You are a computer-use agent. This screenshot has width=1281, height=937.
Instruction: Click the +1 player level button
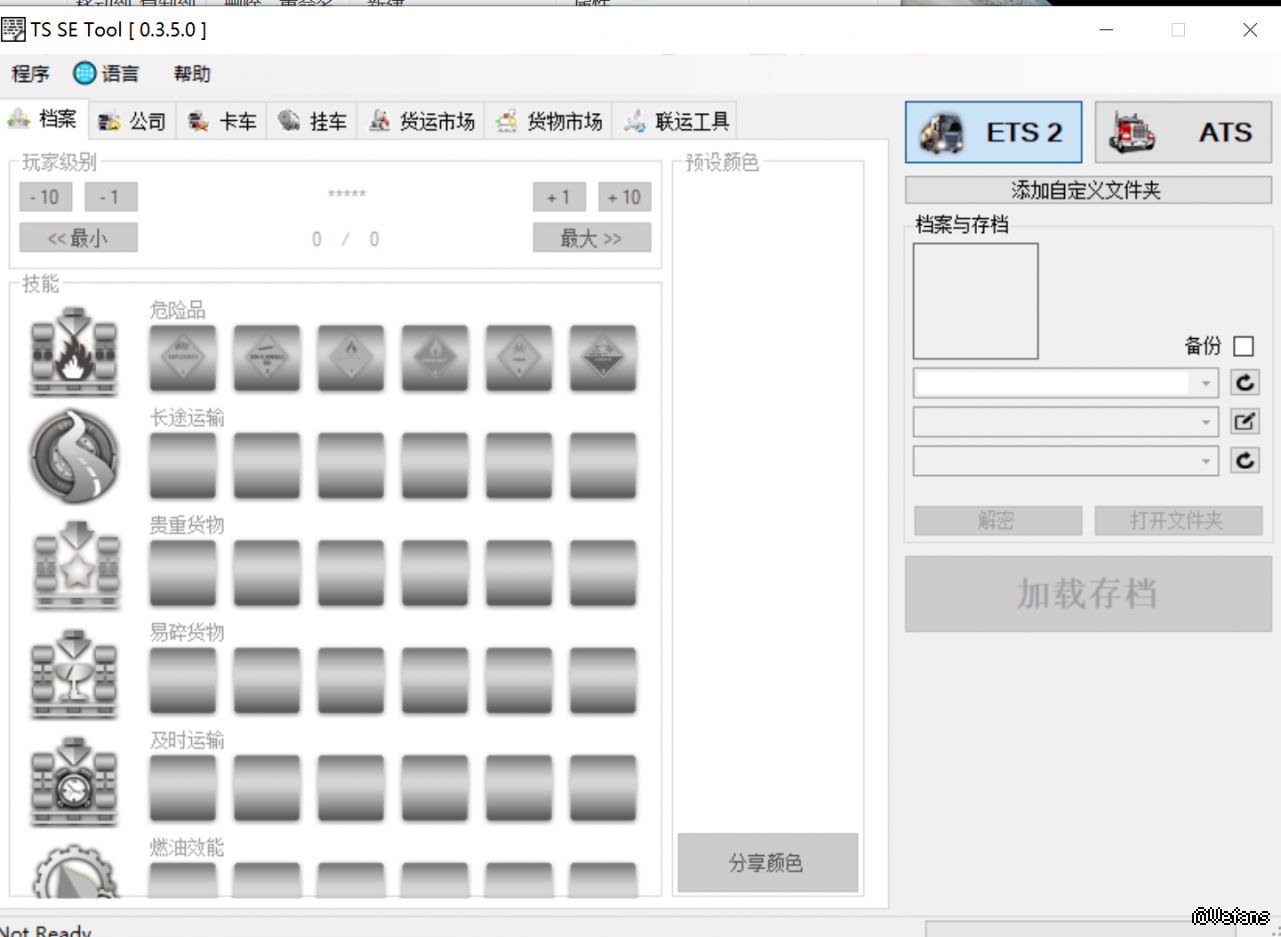tap(559, 197)
